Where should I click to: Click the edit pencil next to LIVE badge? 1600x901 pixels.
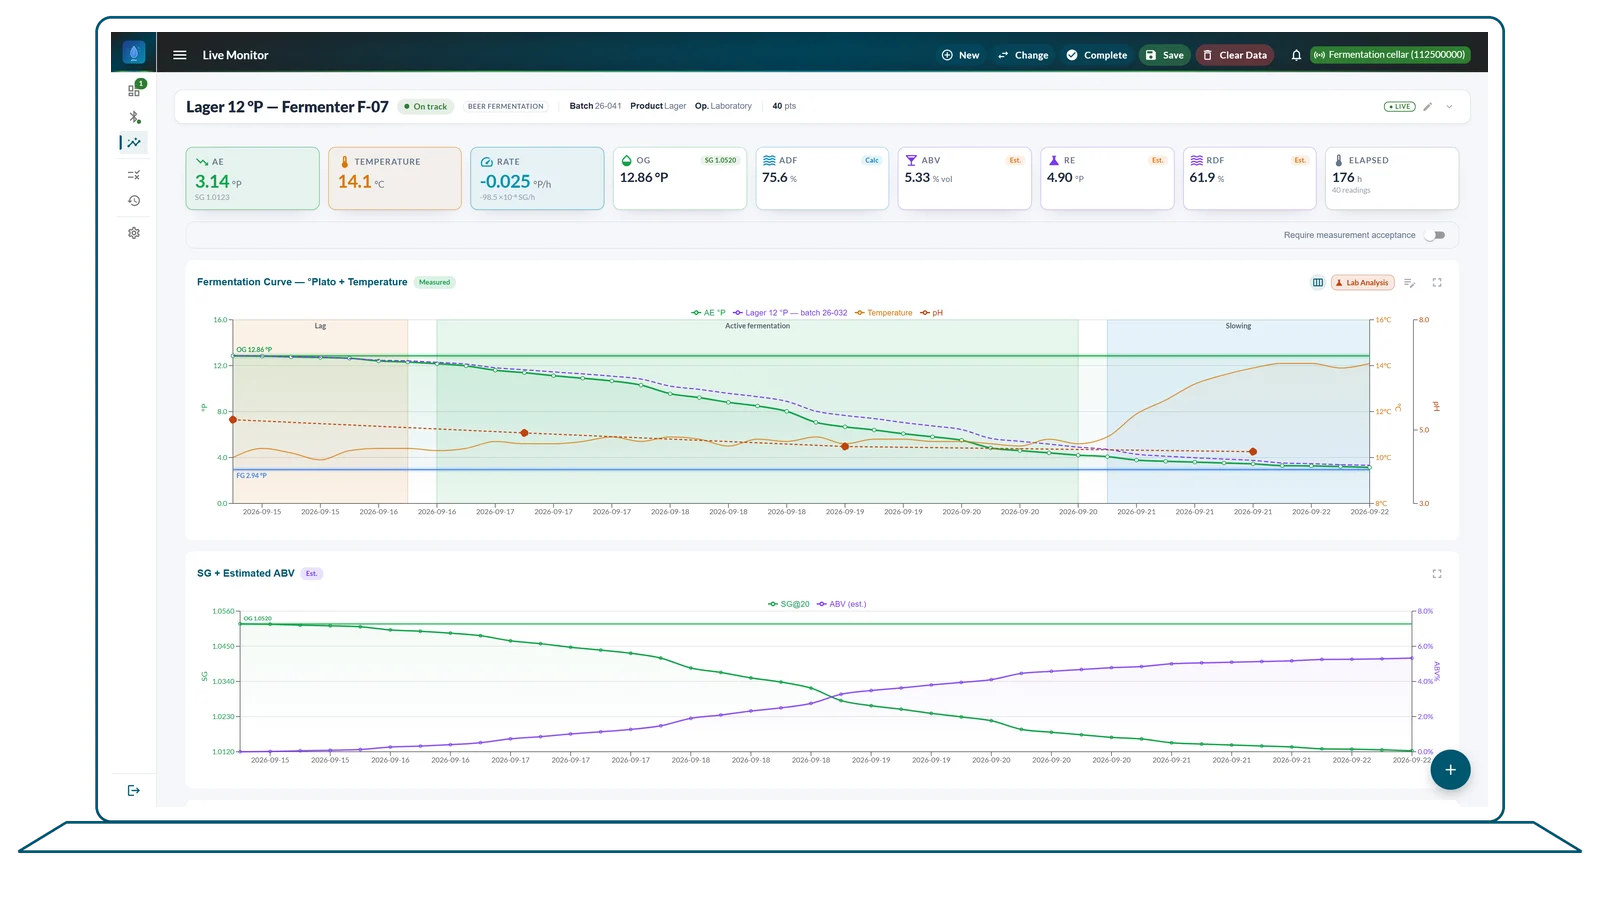pos(1428,106)
